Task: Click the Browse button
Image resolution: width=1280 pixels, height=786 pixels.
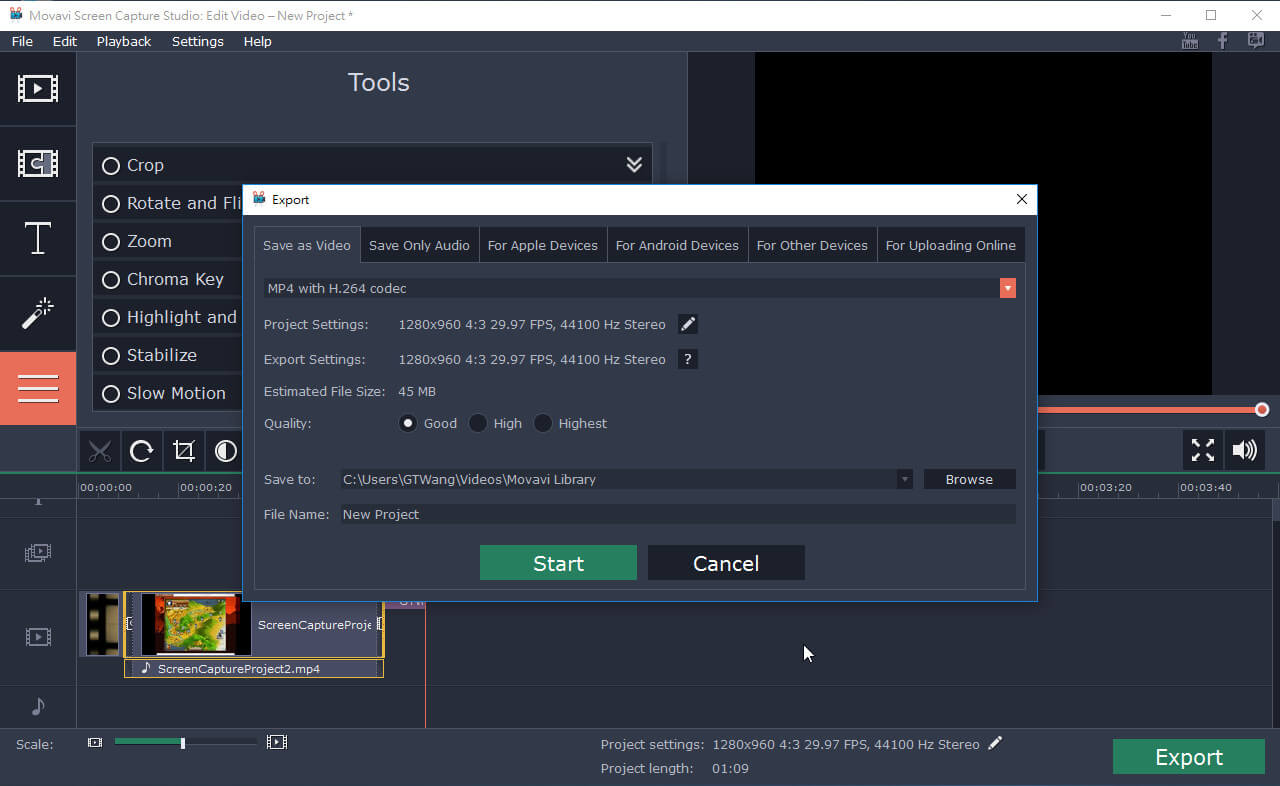Action: (x=969, y=480)
